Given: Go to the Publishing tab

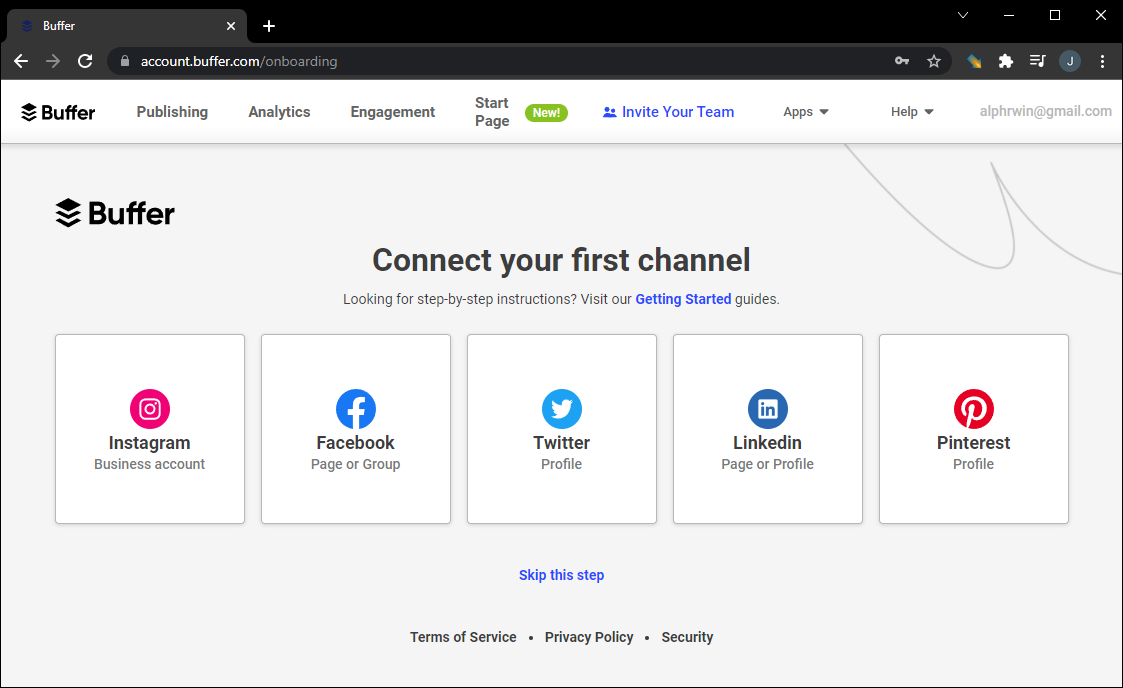Looking at the screenshot, I should pyautogui.click(x=172, y=112).
